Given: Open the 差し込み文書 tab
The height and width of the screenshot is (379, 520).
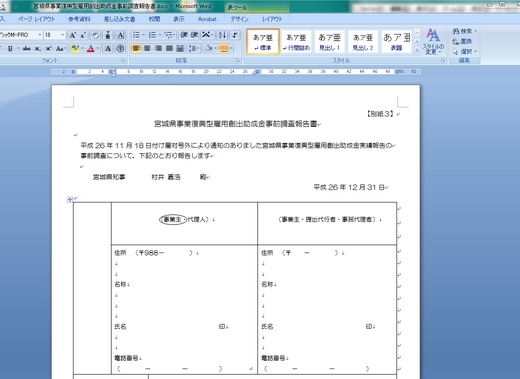Looking at the screenshot, I should click(119, 19).
